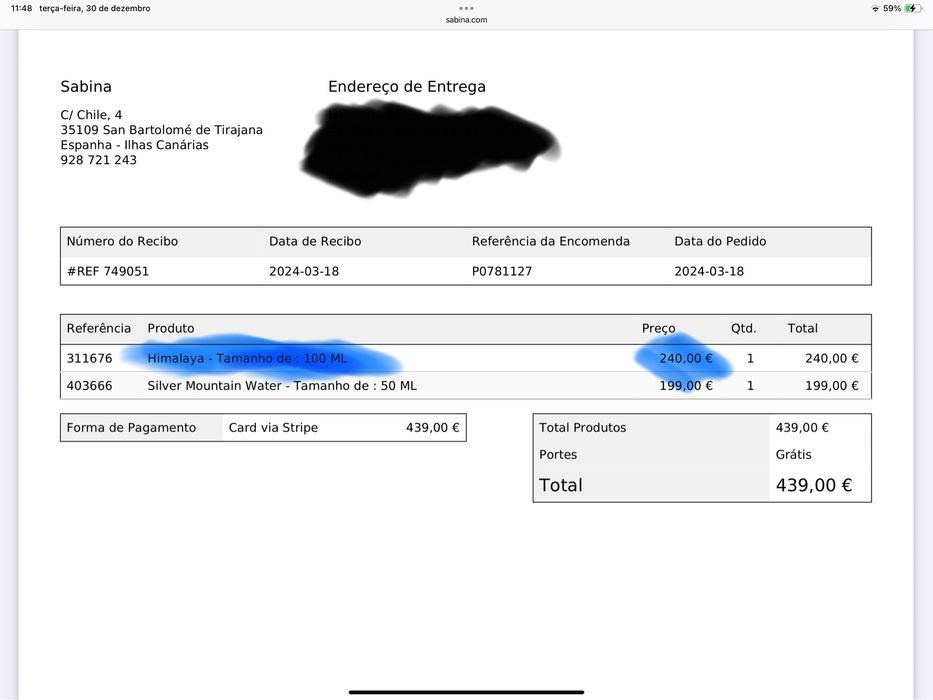Click the Sabina company heading
The height and width of the screenshot is (700, 933).
[86, 86]
